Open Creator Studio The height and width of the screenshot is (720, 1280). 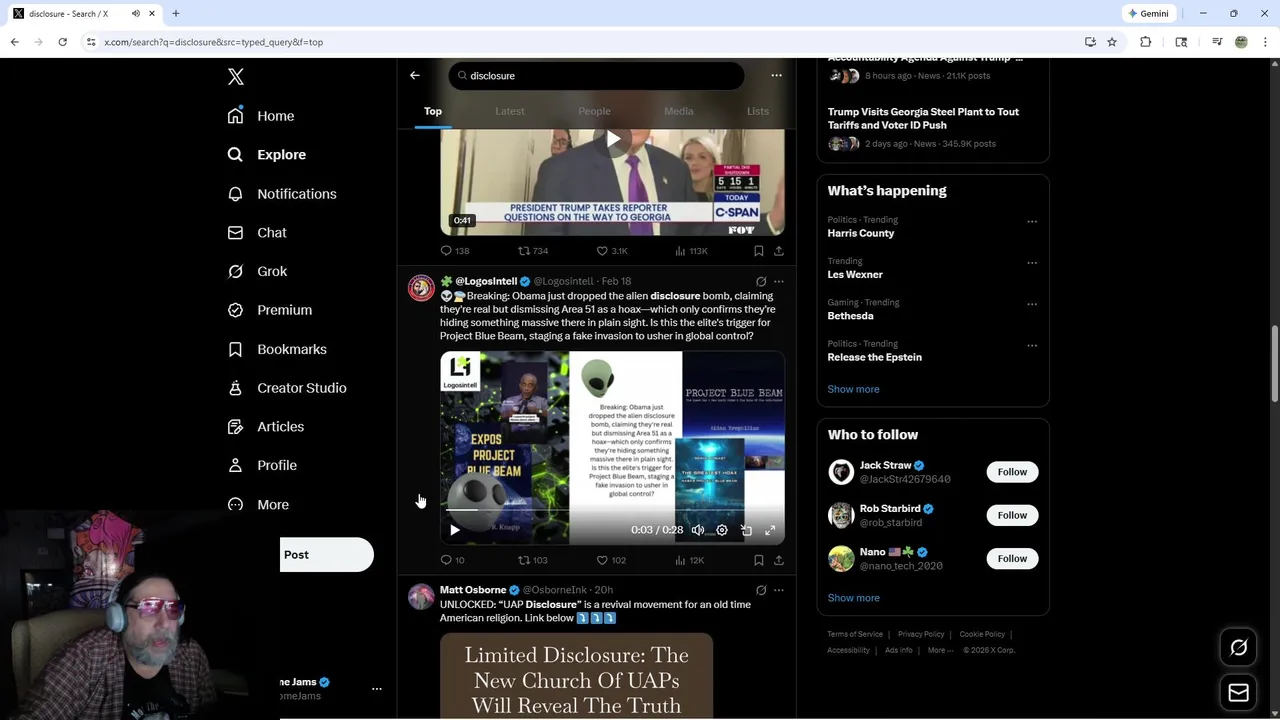coord(287,388)
